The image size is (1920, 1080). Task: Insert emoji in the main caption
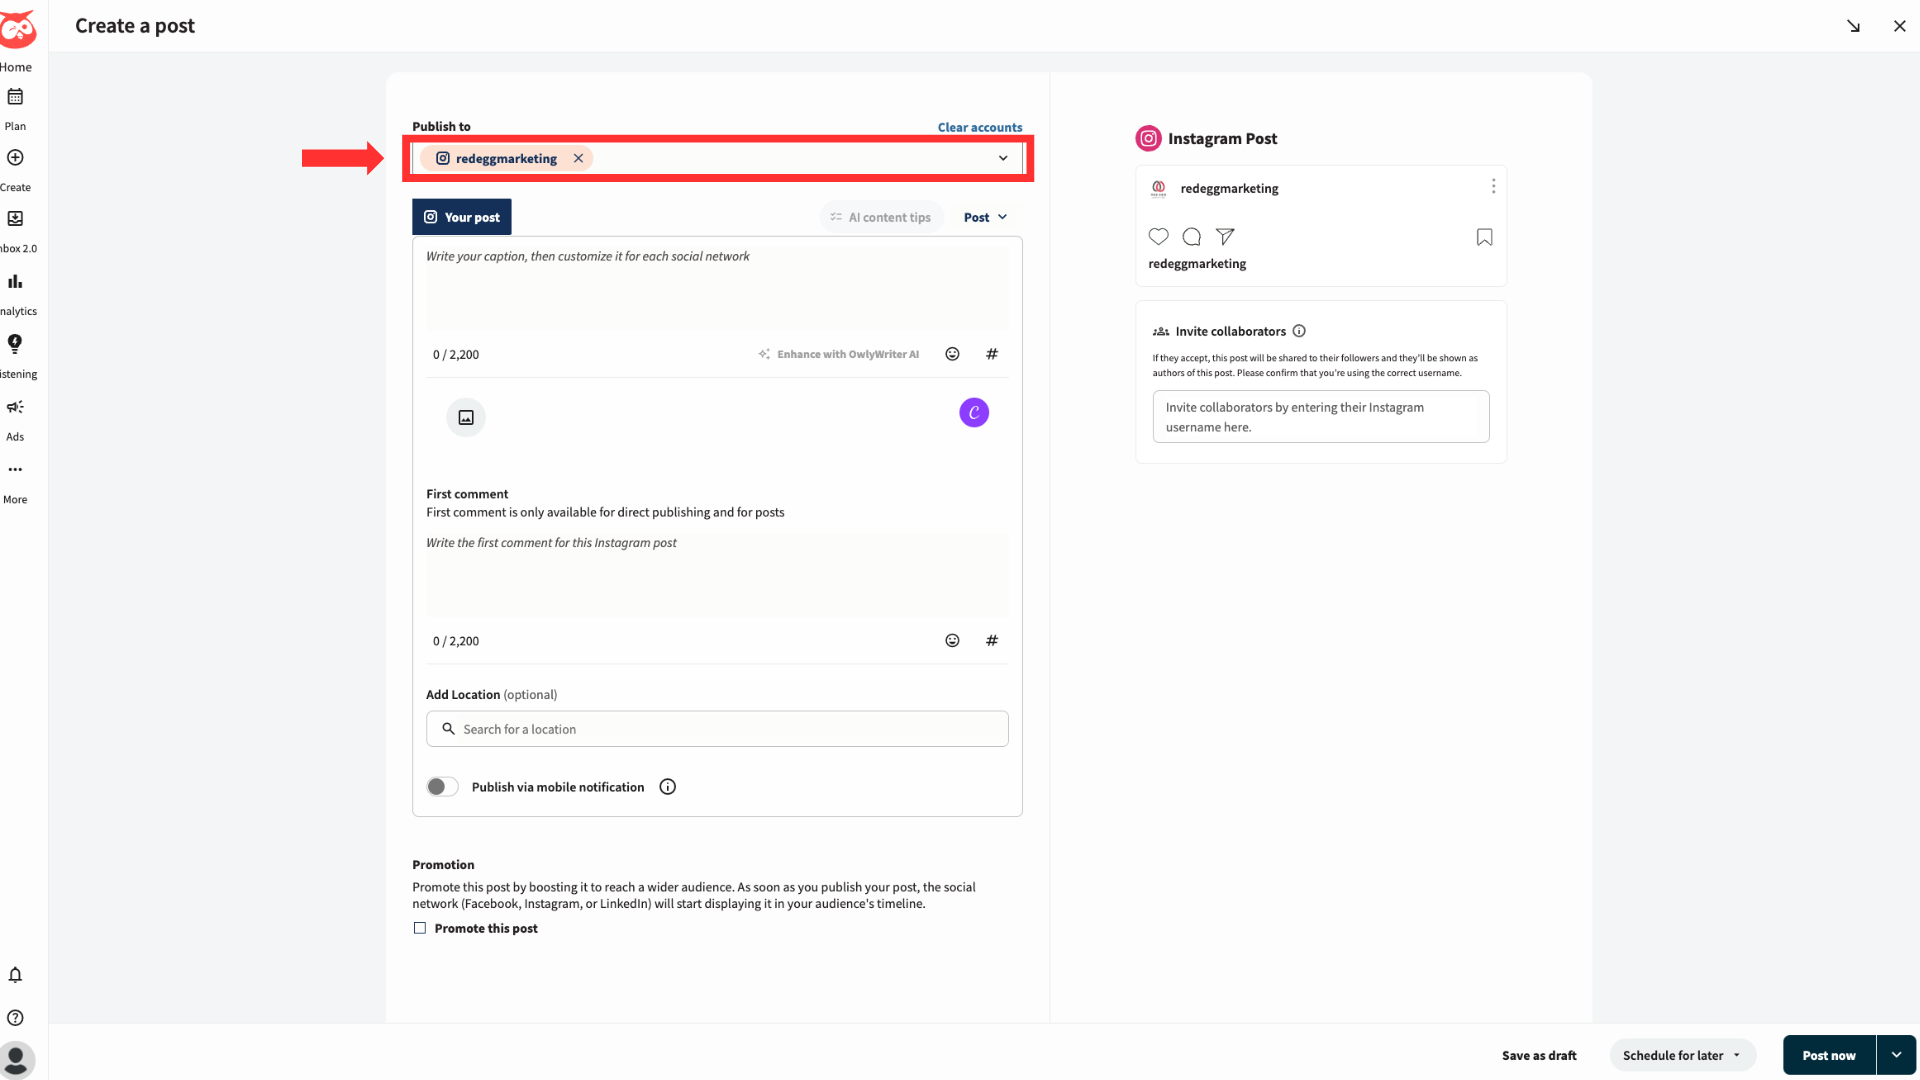coord(952,354)
